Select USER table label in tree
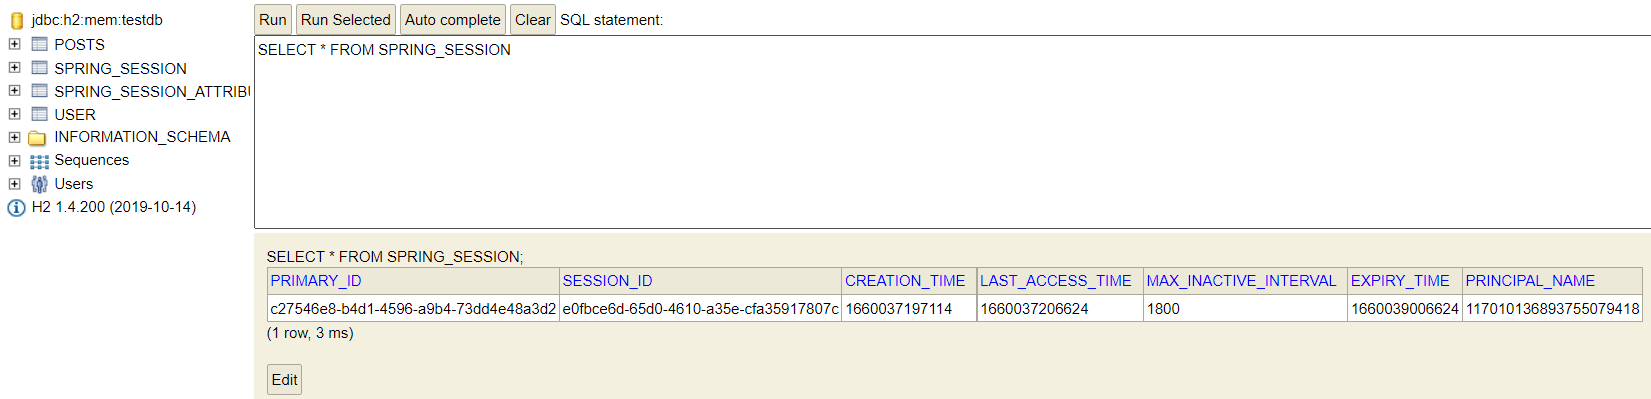1651x399 pixels. (75, 115)
